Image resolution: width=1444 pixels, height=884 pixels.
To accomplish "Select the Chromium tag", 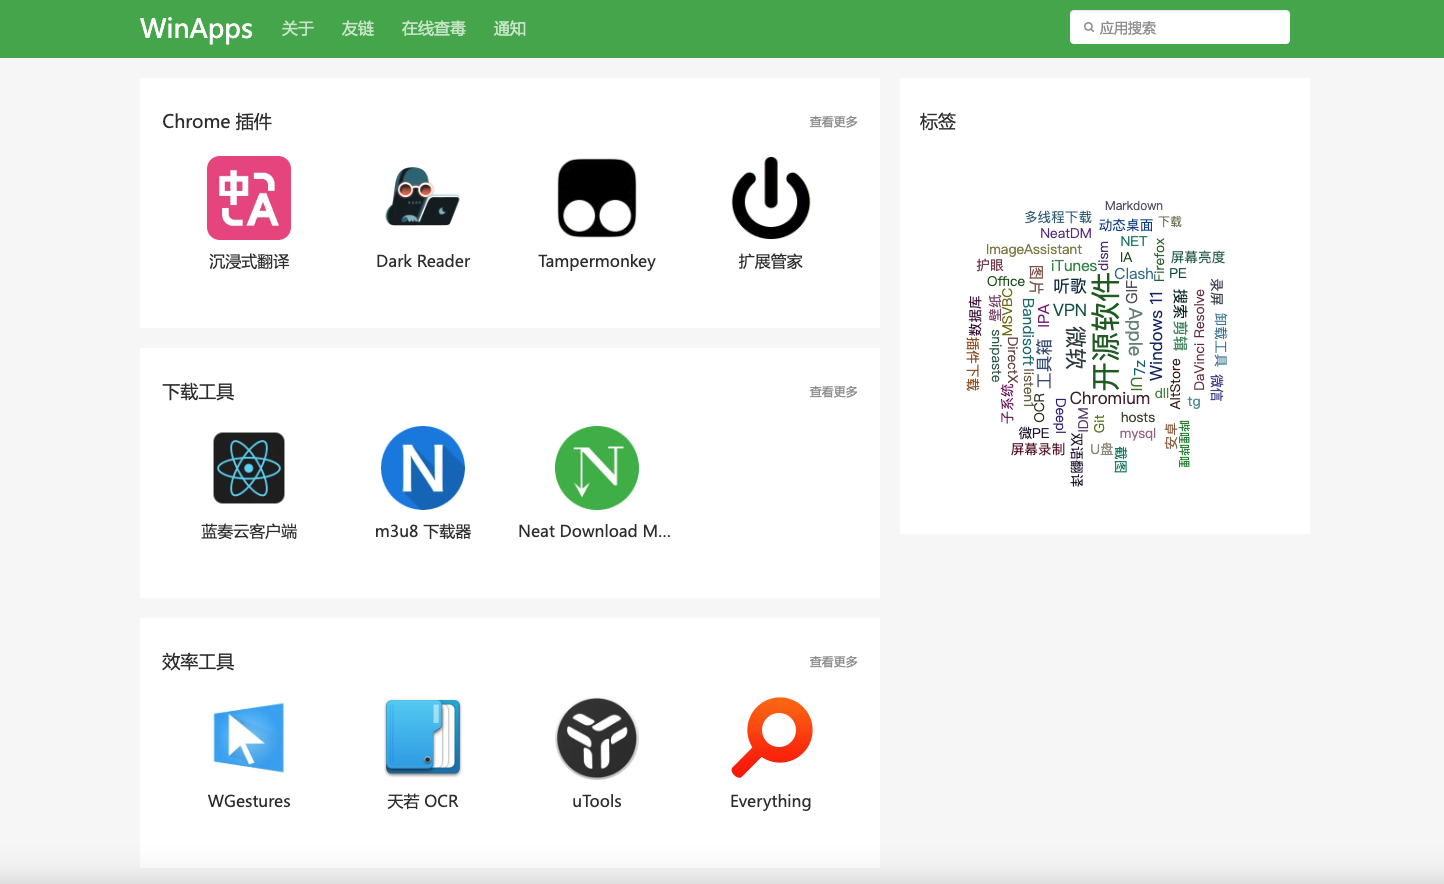I will coord(1110,398).
